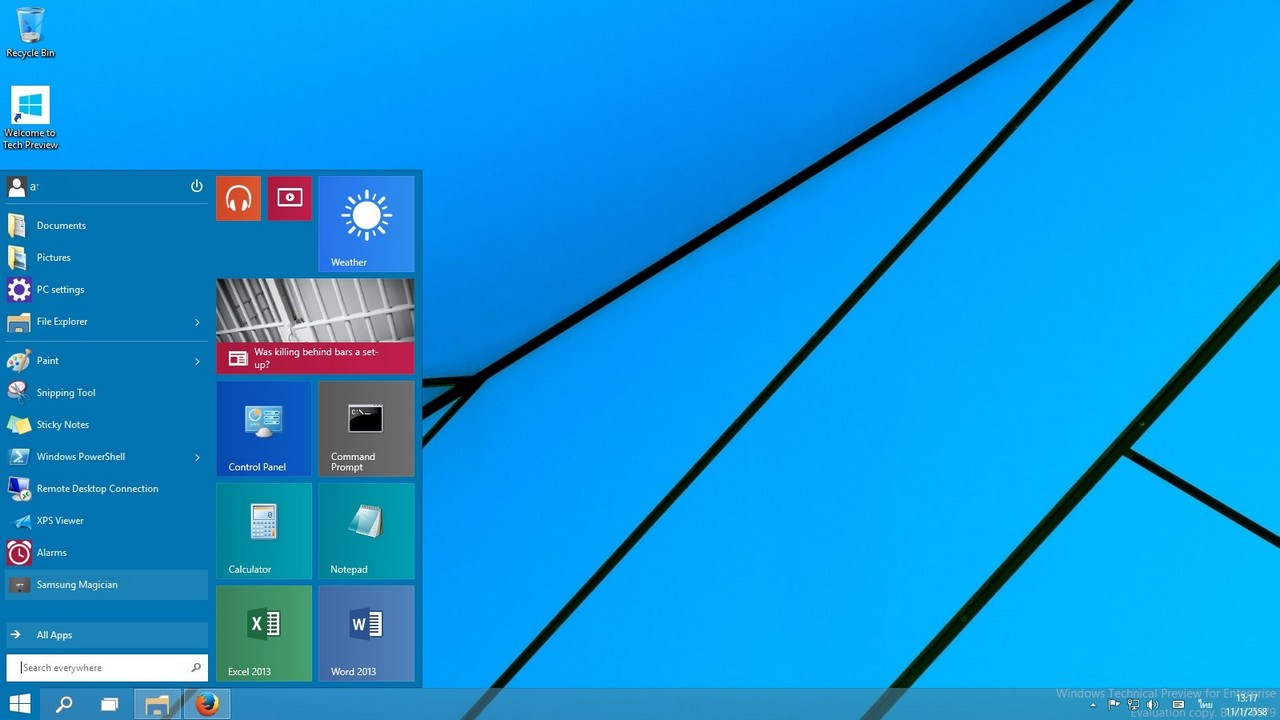The width and height of the screenshot is (1280, 720).
Task: Expand the Windows PowerShell submenu arrow
Action: coord(197,457)
